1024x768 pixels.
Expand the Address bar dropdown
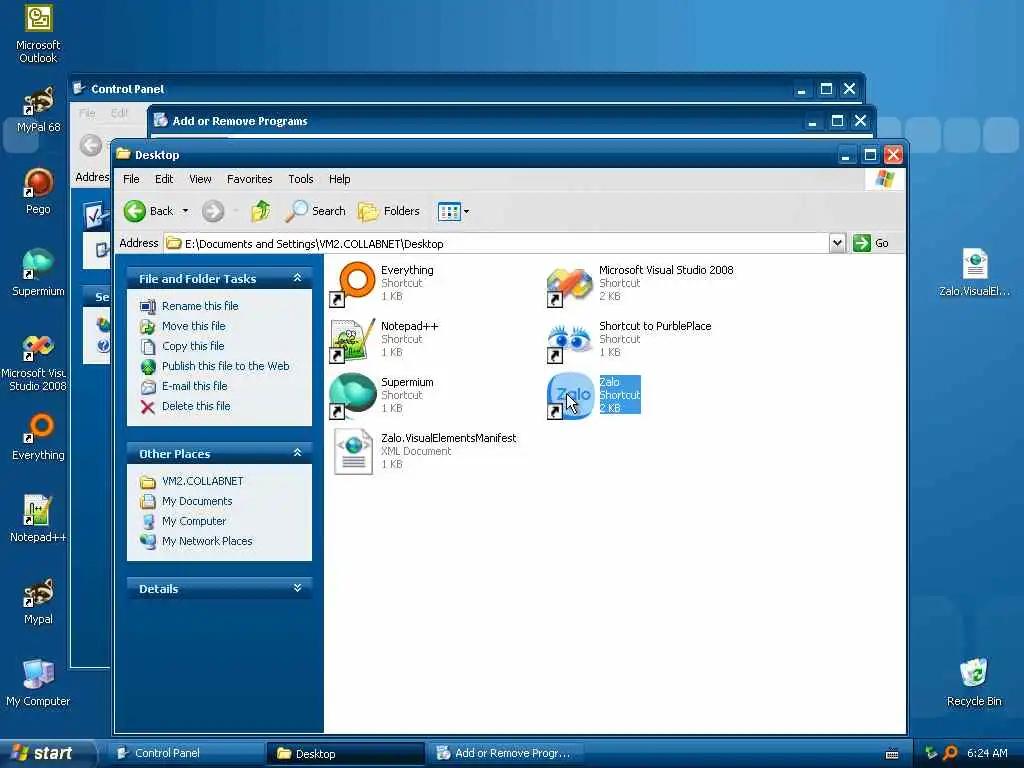(837, 244)
